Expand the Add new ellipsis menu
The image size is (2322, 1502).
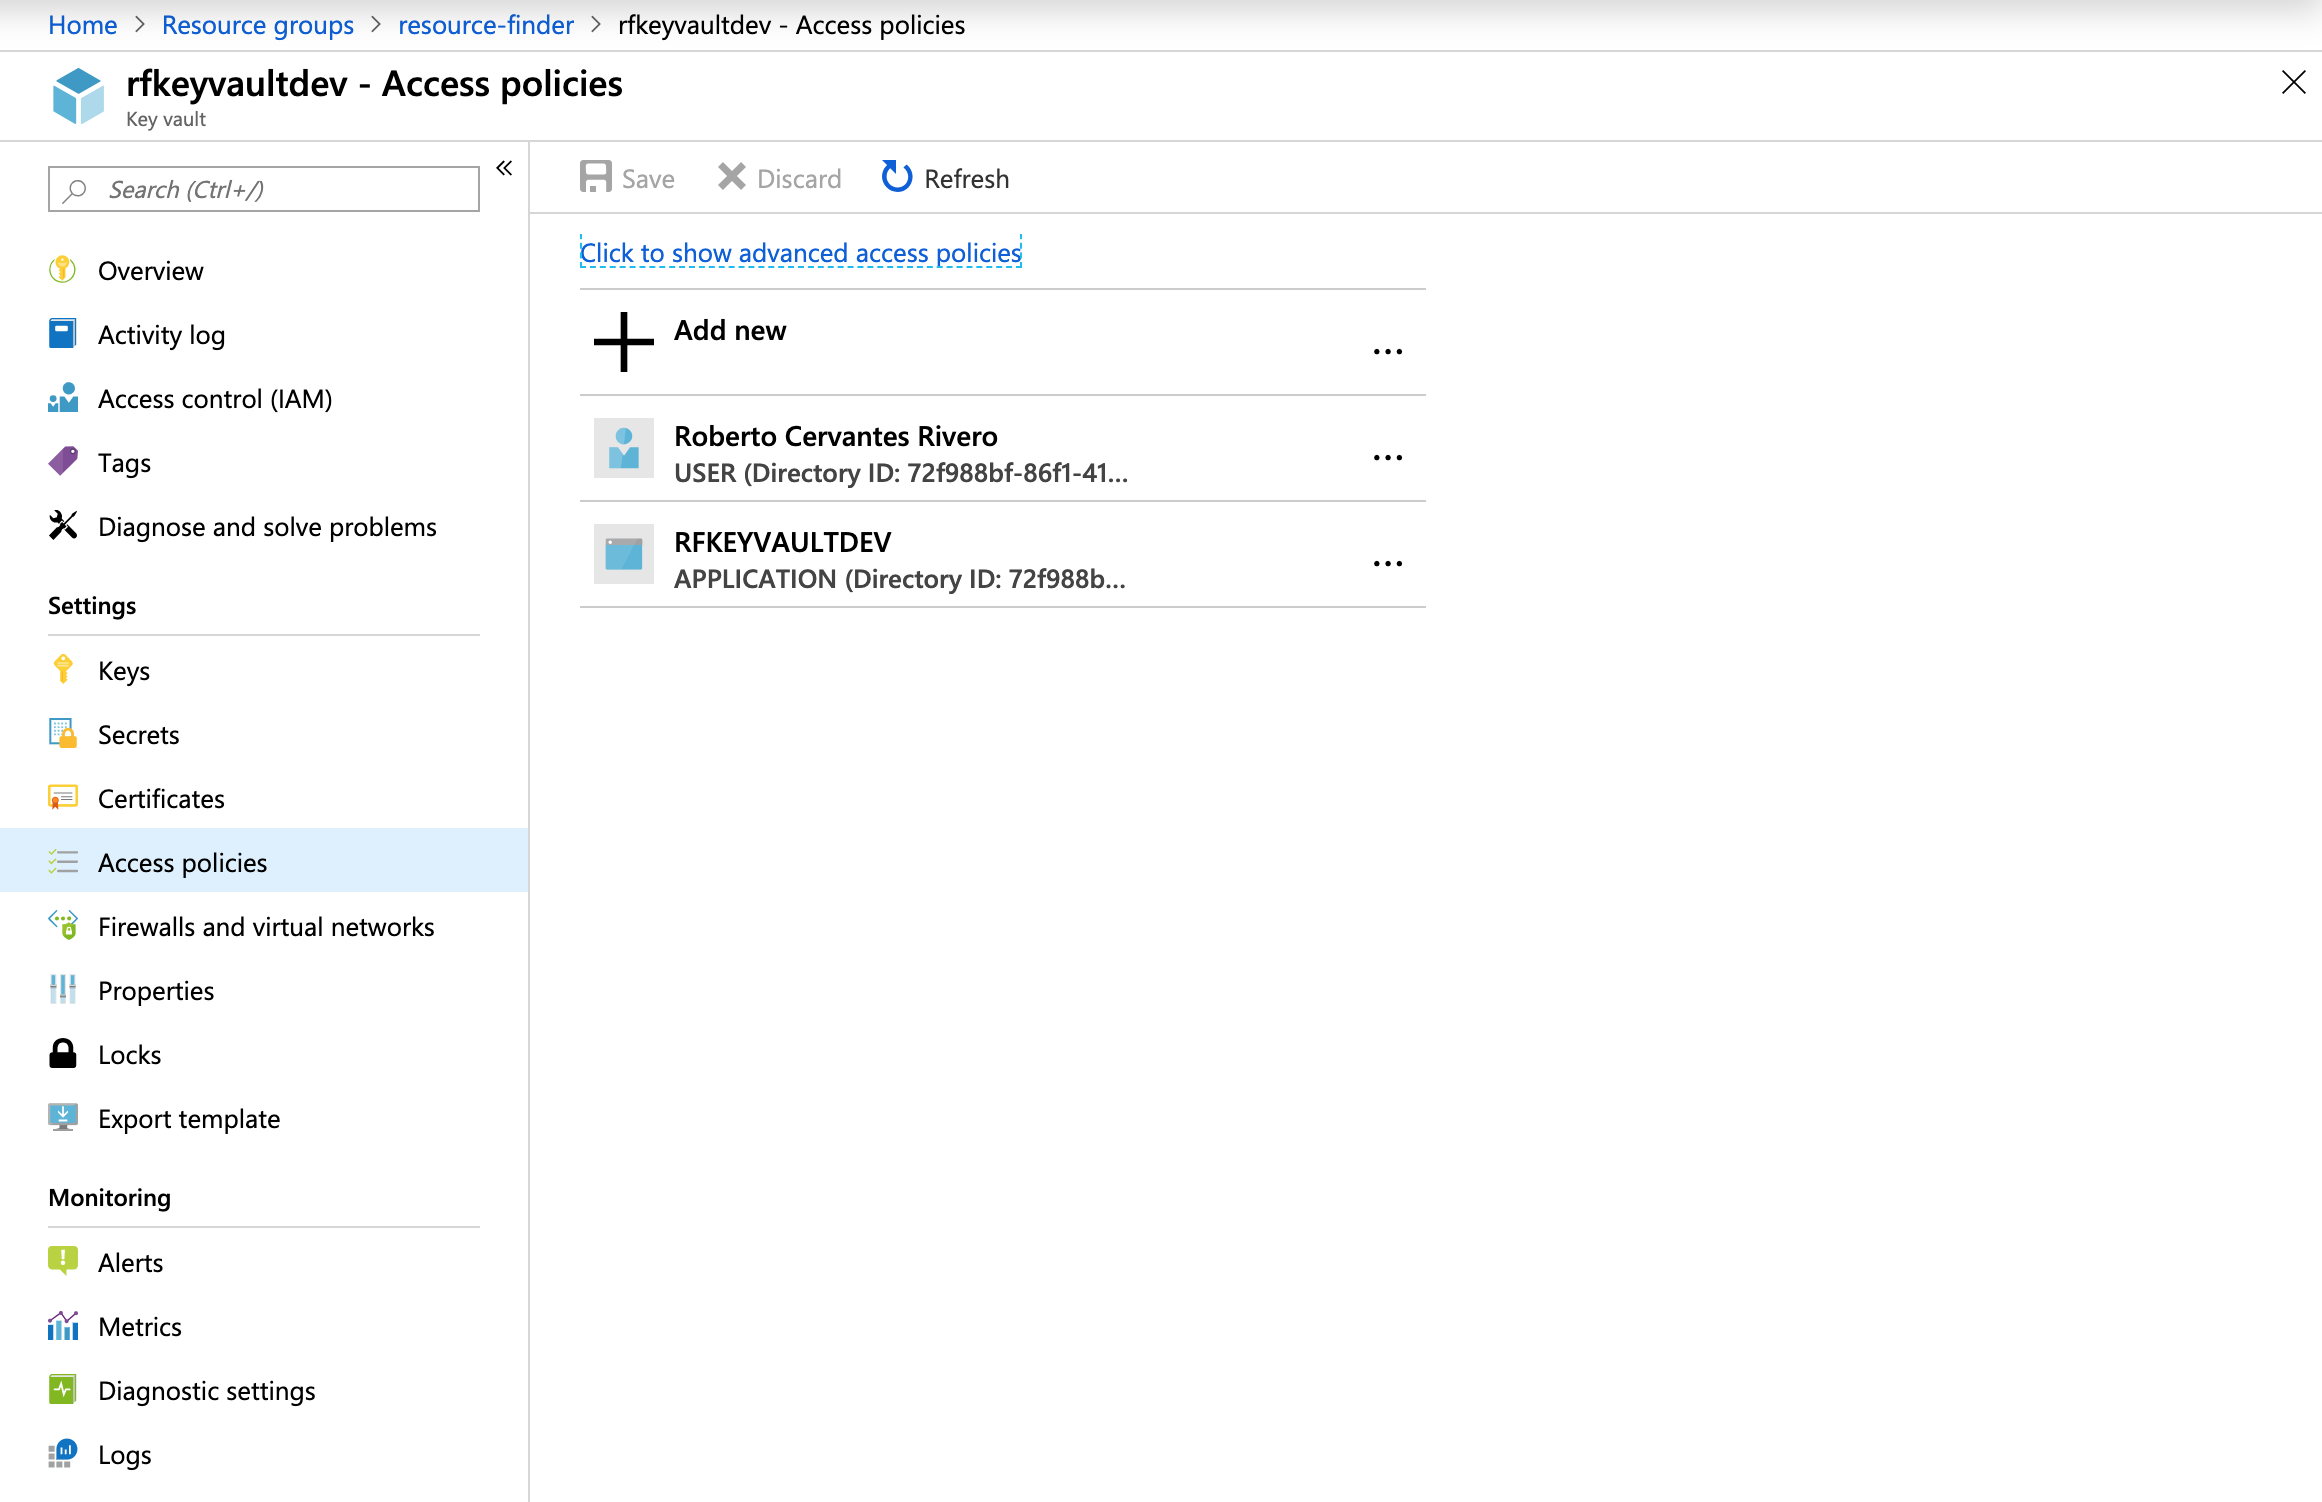[x=1388, y=351]
